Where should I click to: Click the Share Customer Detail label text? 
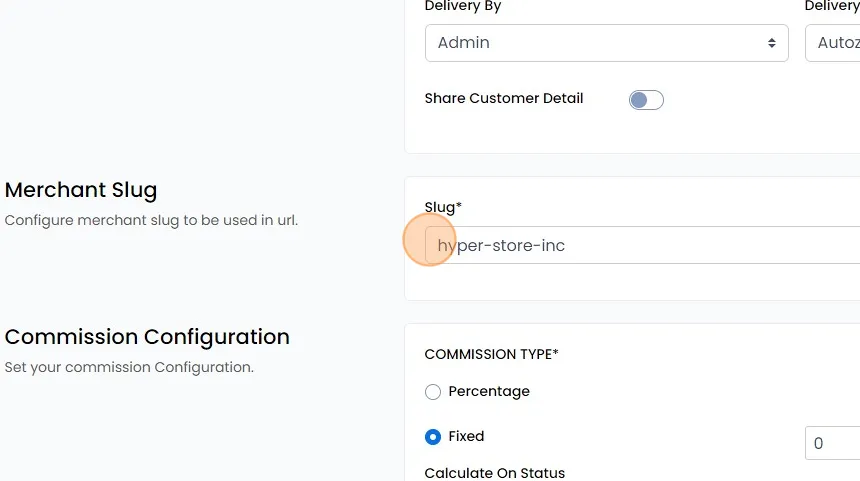click(503, 98)
